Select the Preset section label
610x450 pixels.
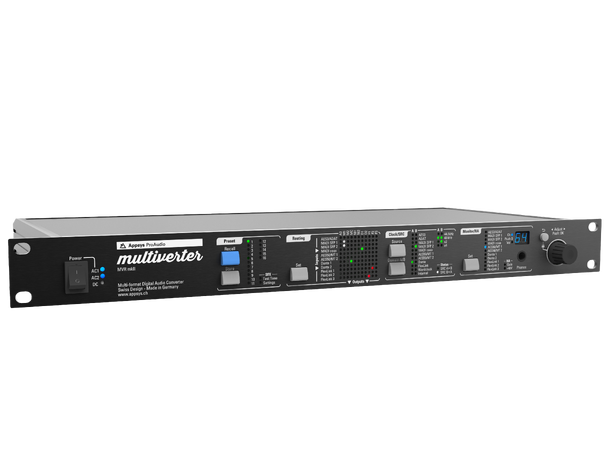click(230, 241)
